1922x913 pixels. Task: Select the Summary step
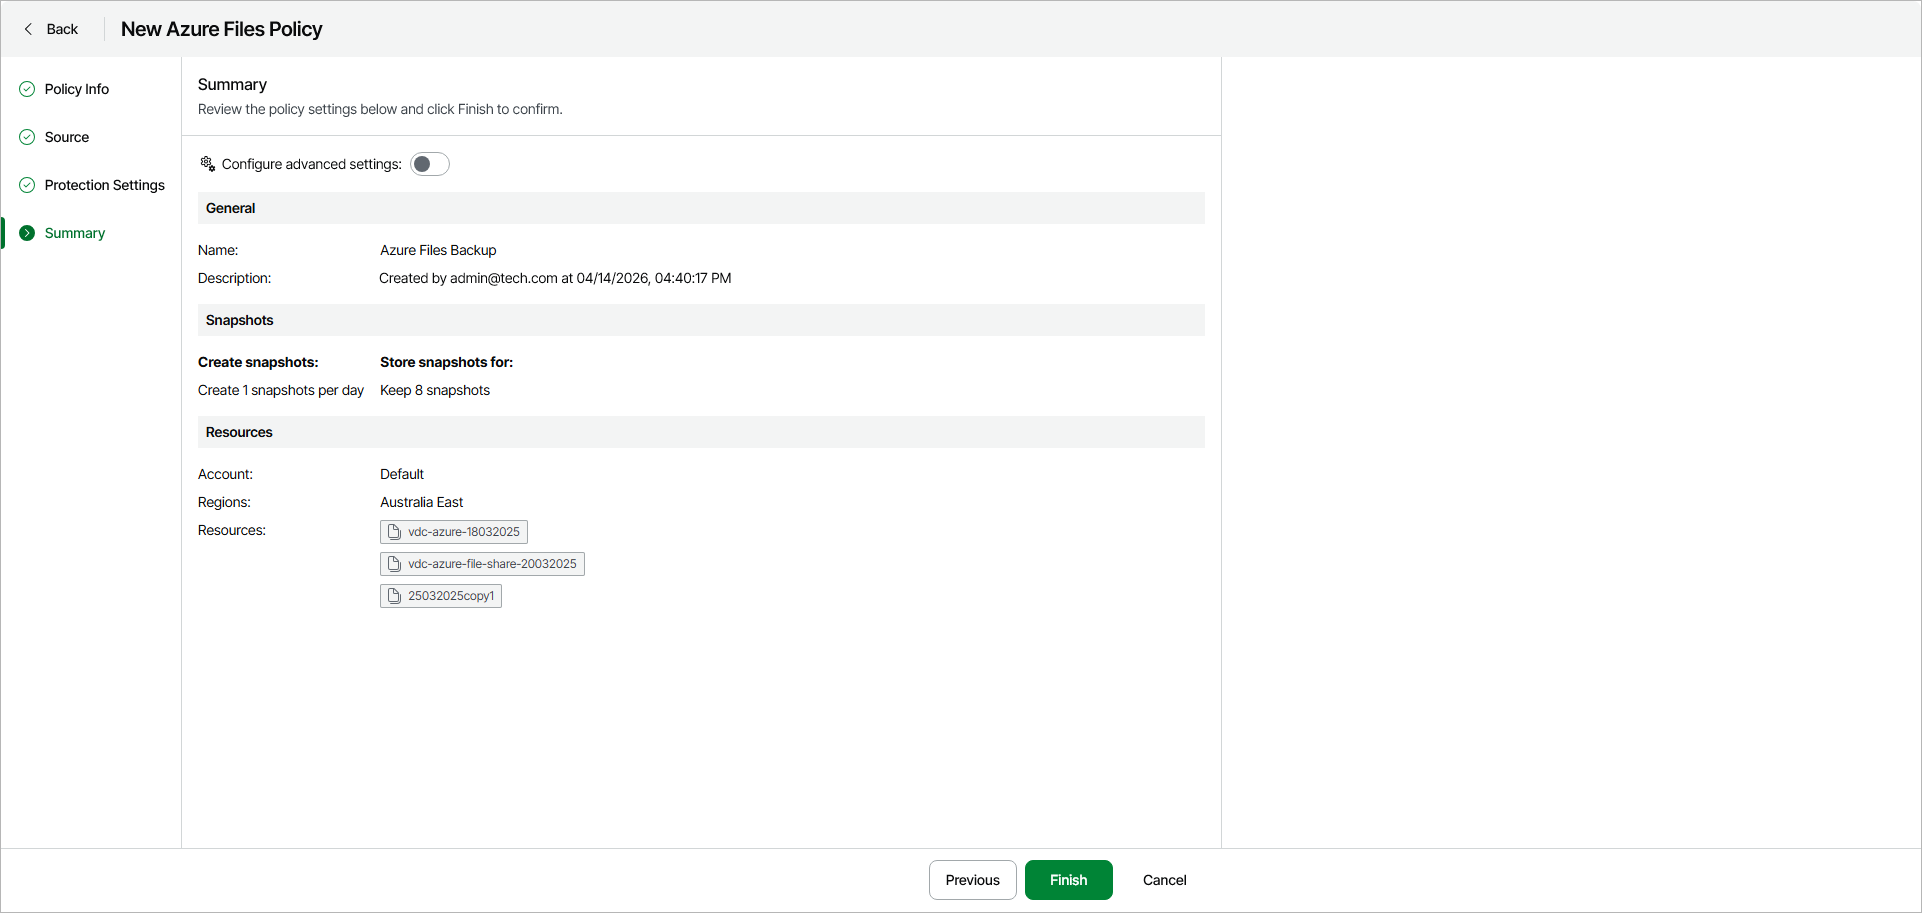click(75, 233)
